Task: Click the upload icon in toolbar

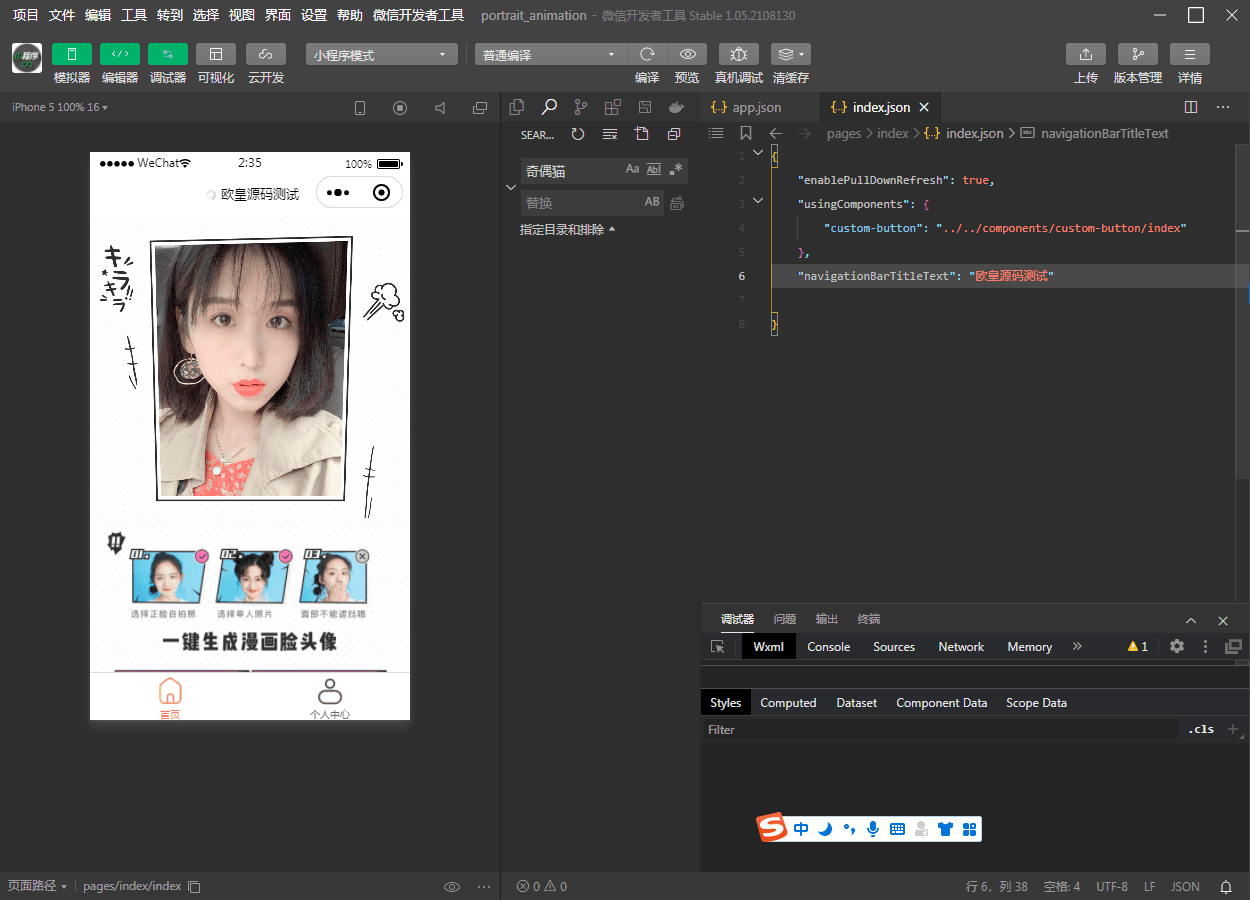Action: click(1085, 55)
